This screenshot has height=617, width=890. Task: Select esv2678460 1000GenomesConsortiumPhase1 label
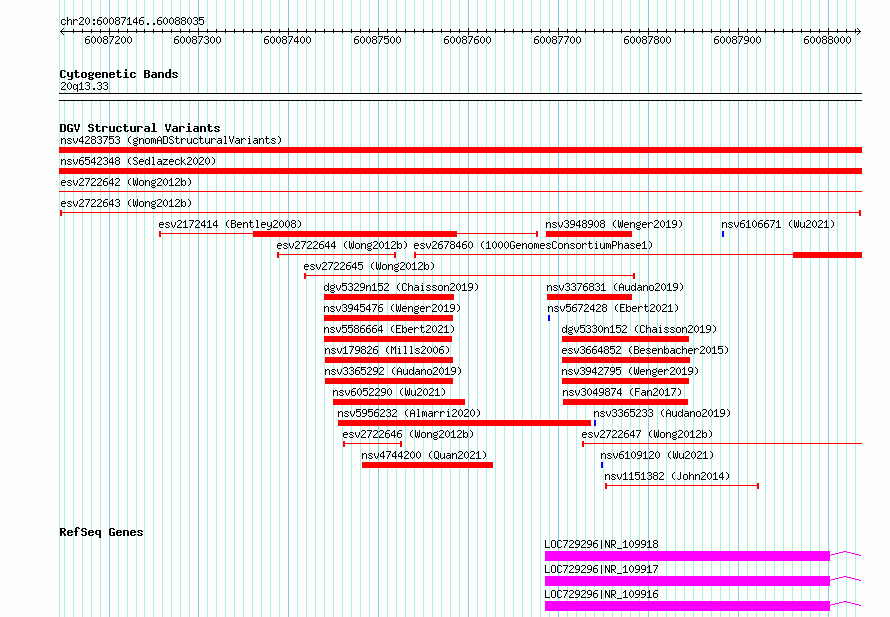(x=533, y=245)
